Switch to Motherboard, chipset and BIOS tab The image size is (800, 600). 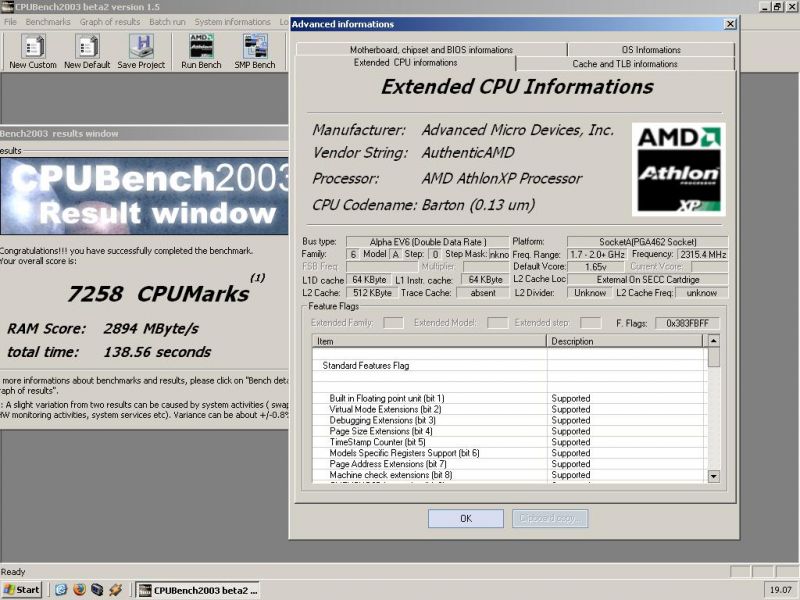[x=431, y=49]
